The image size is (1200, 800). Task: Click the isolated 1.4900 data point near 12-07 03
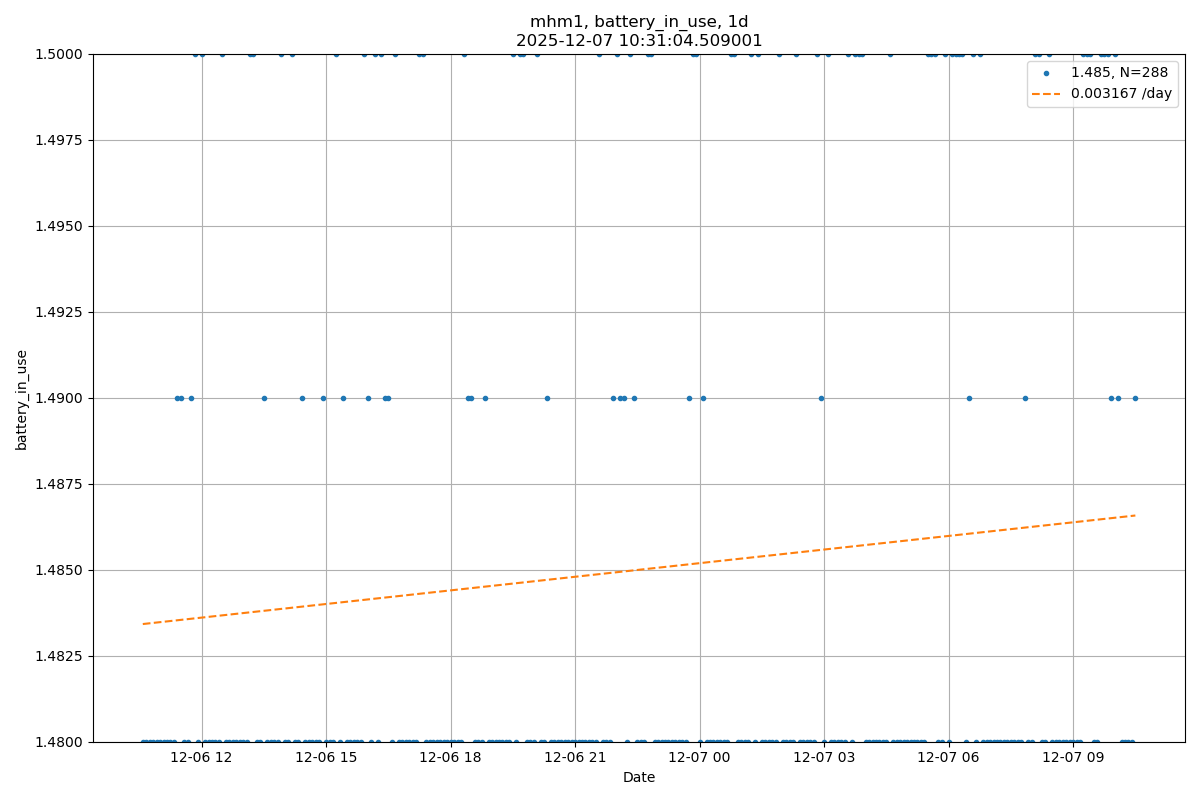821,398
